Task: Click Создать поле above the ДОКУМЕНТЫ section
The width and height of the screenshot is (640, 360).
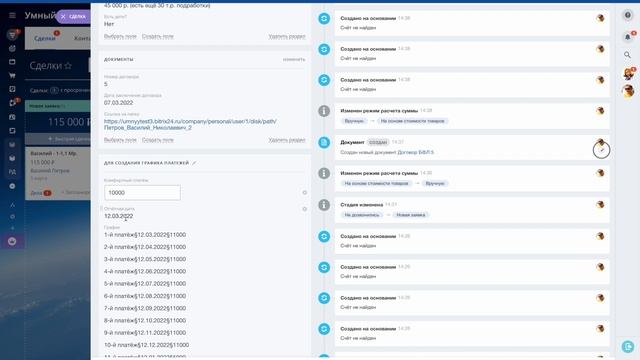Action: pos(158,36)
